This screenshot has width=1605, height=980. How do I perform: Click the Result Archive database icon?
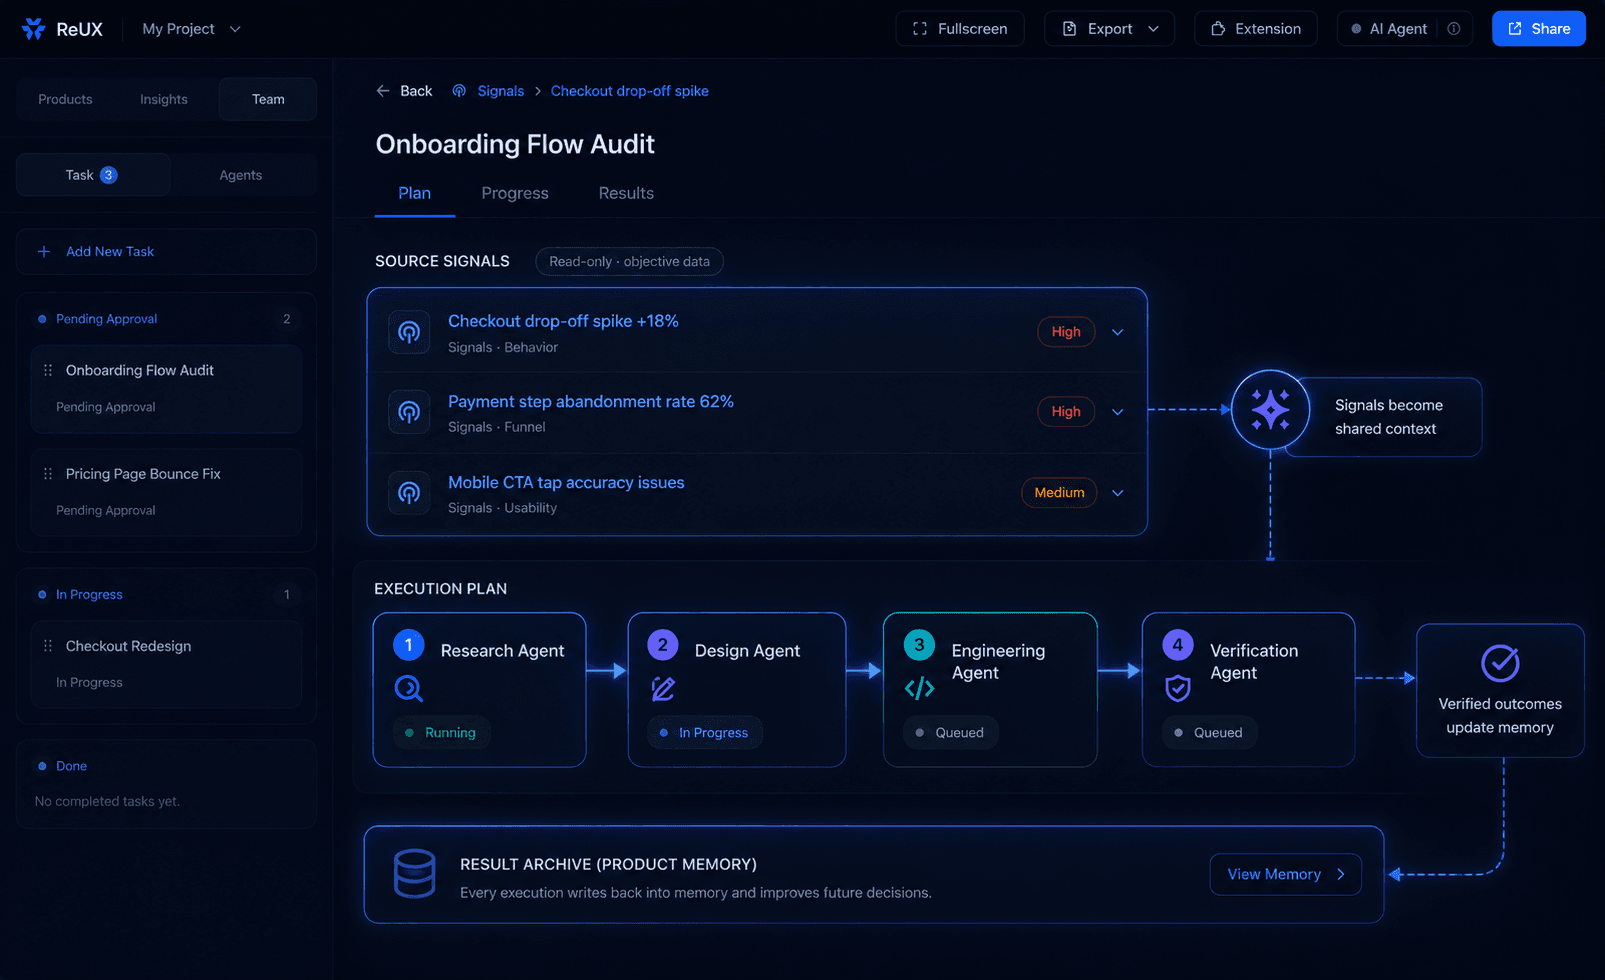point(414,874)
